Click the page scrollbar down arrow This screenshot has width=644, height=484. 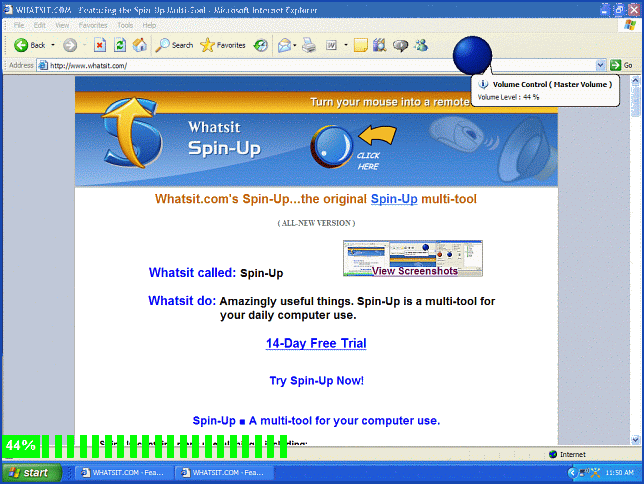click(x=635, y=440)
